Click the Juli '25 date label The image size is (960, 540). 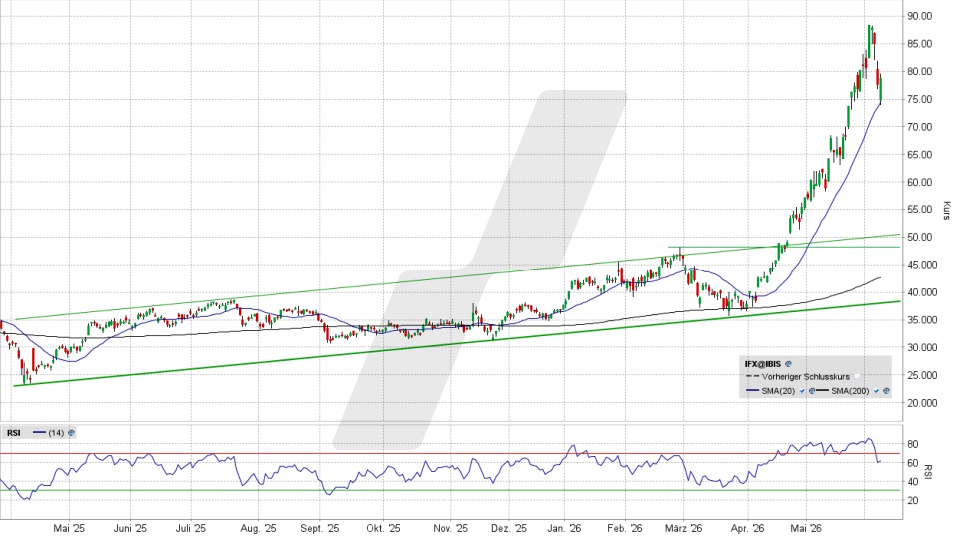pos(191,528)
